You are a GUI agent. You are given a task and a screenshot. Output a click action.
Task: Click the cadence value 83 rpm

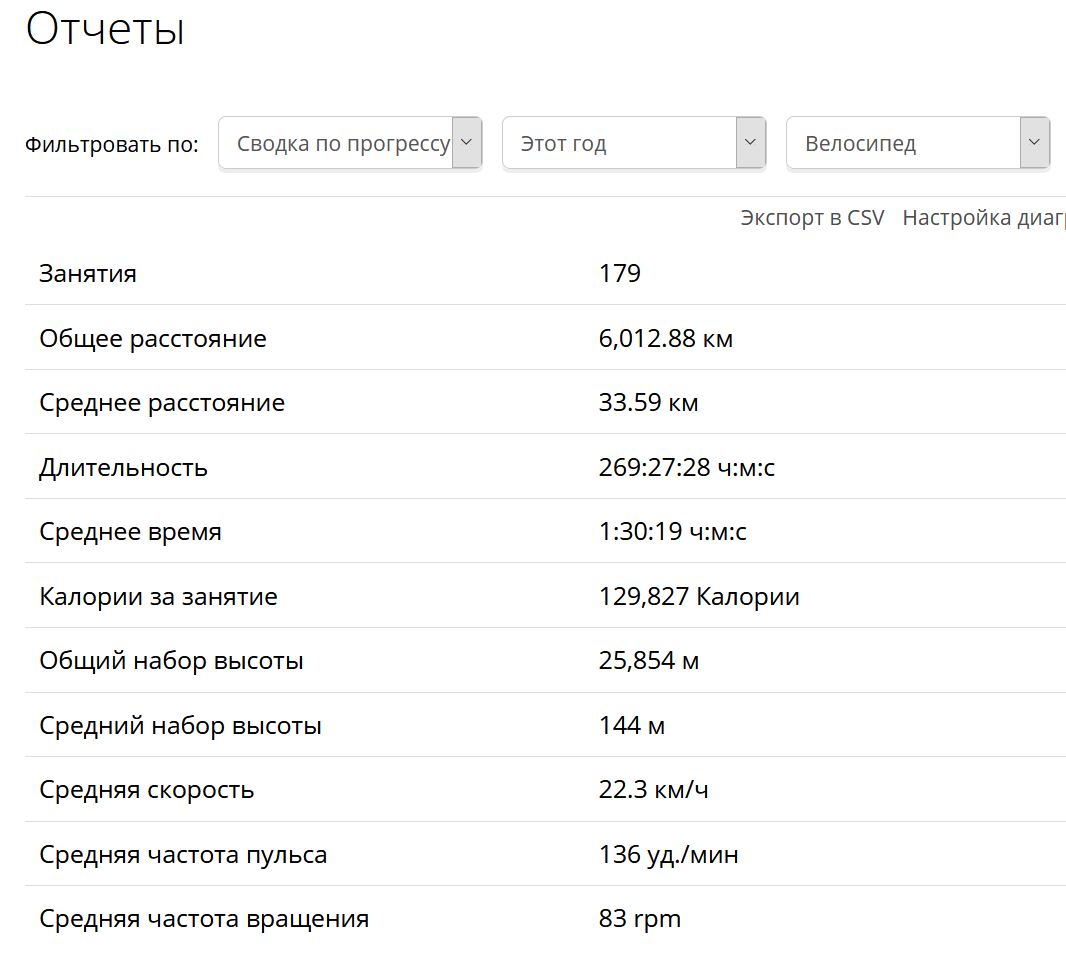pyautogui.click(x=640, y=919)
